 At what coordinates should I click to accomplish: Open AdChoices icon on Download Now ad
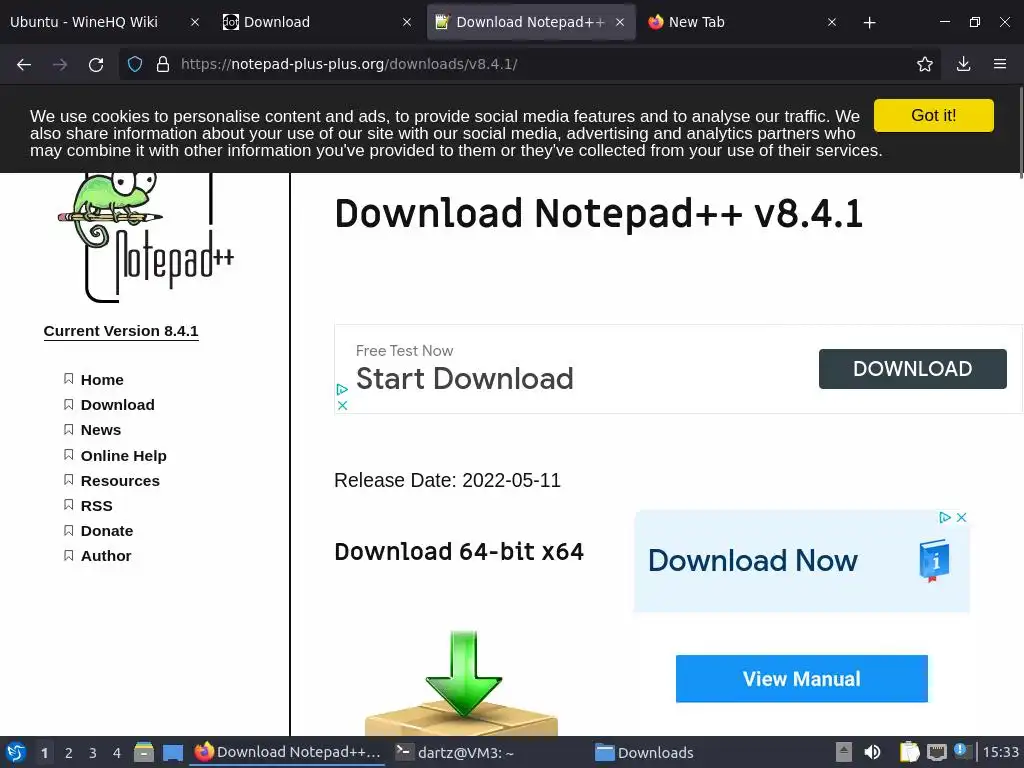point(944,517)
